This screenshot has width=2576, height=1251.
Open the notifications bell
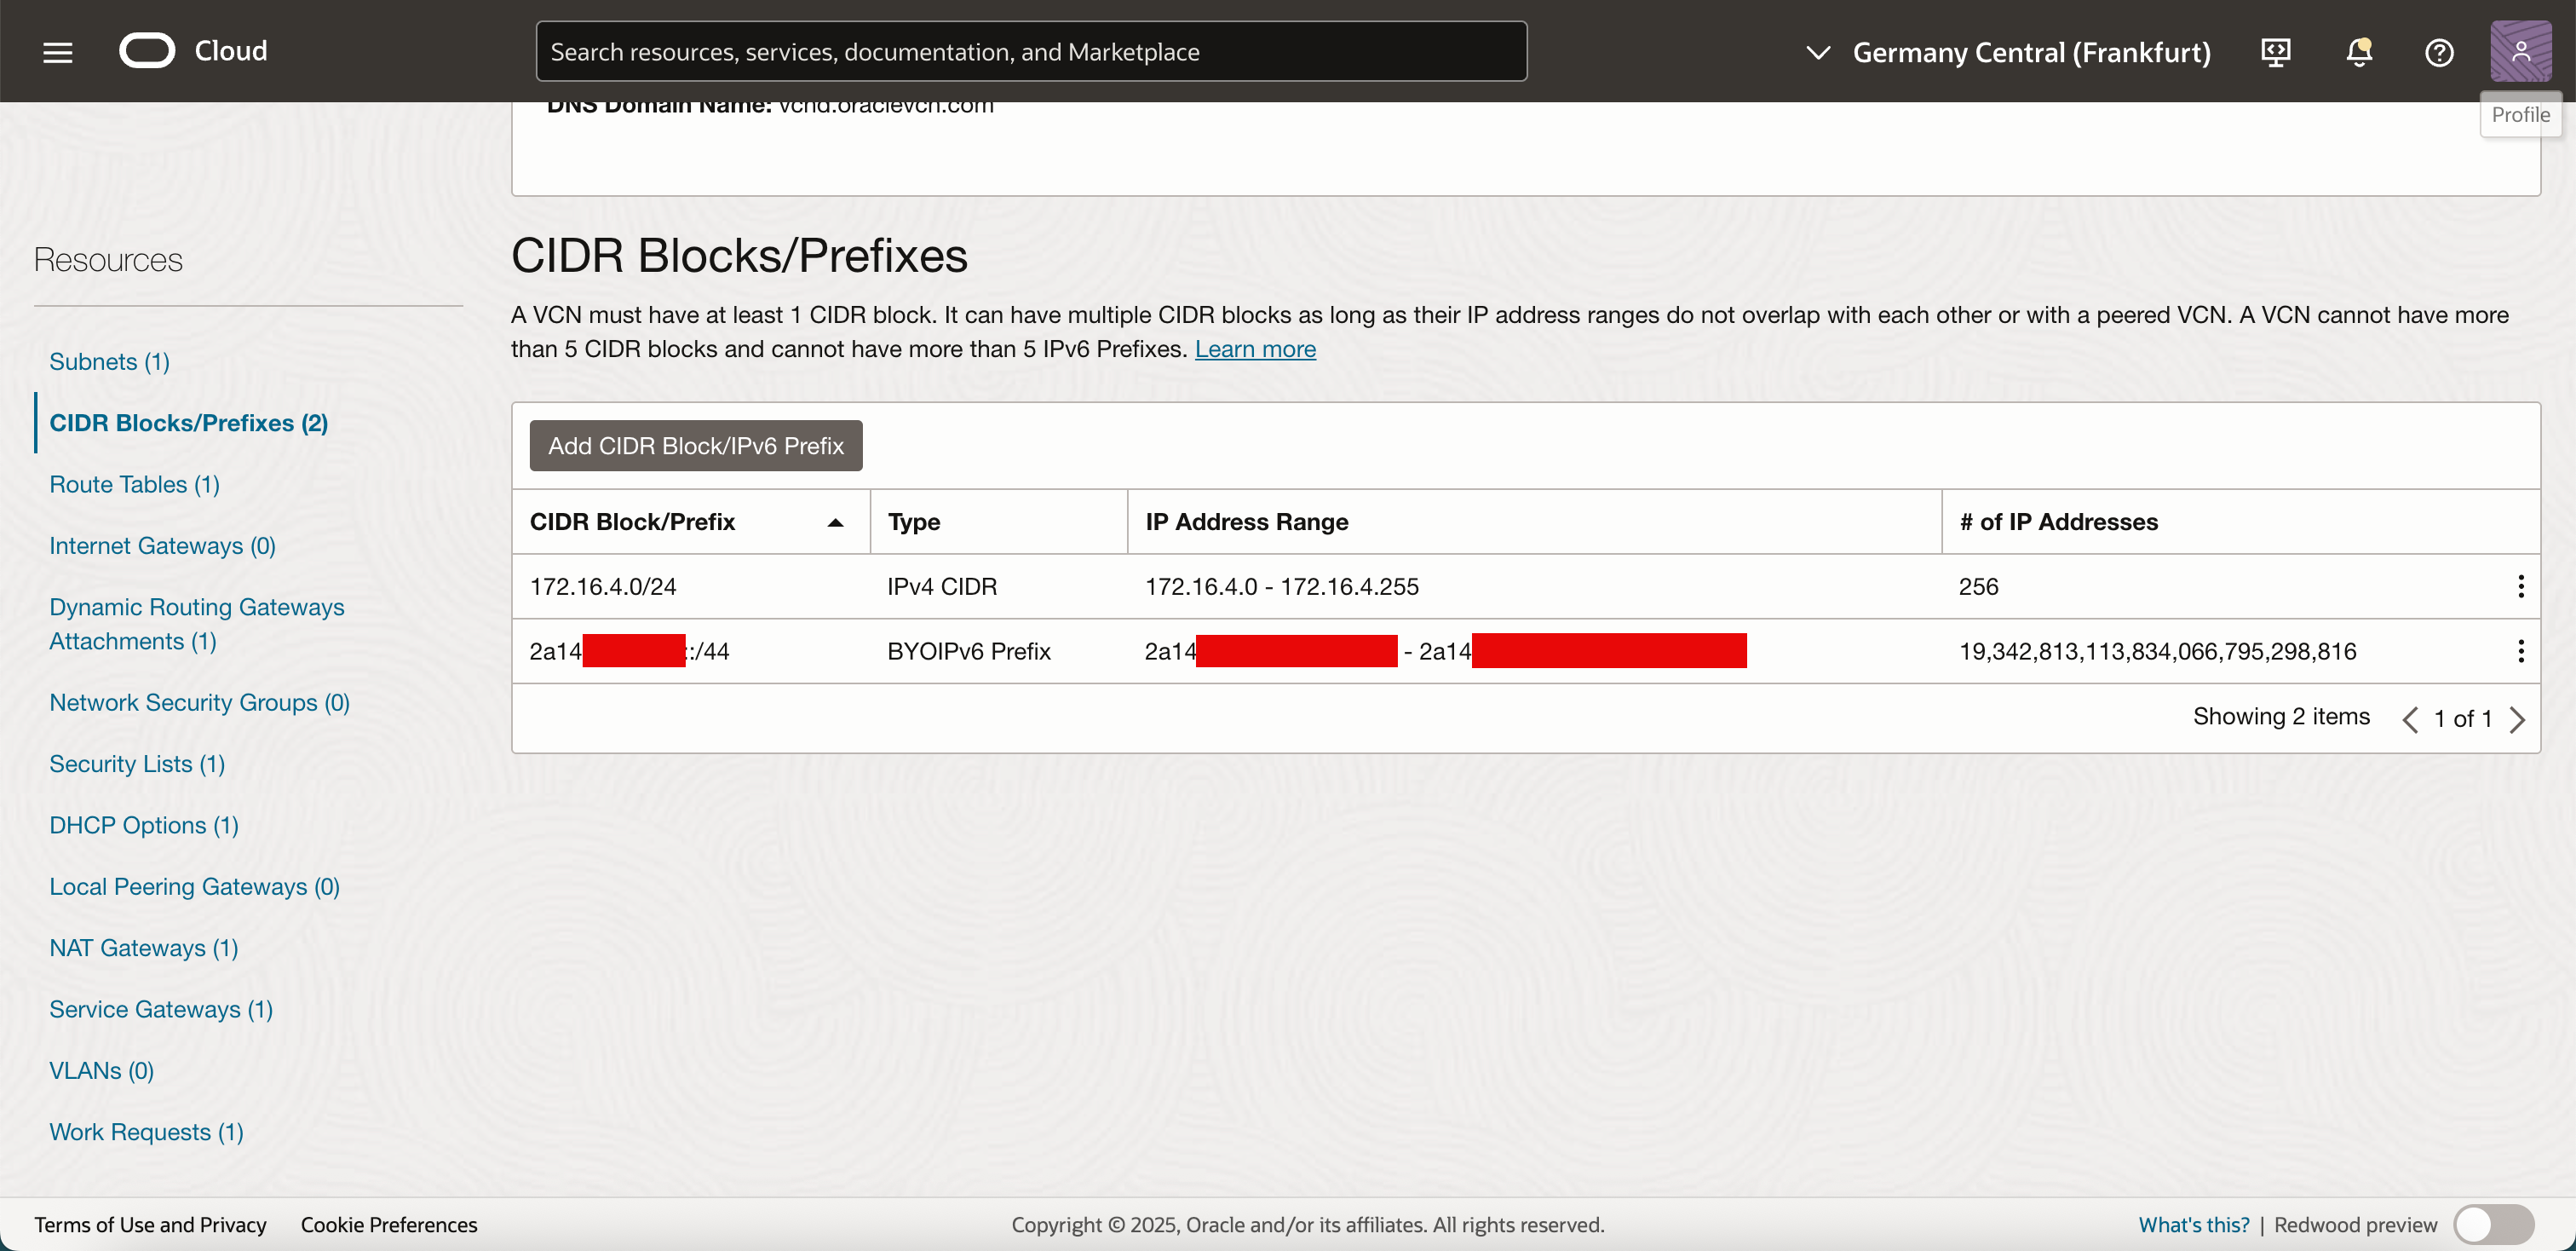click(x=2358, y=51)
